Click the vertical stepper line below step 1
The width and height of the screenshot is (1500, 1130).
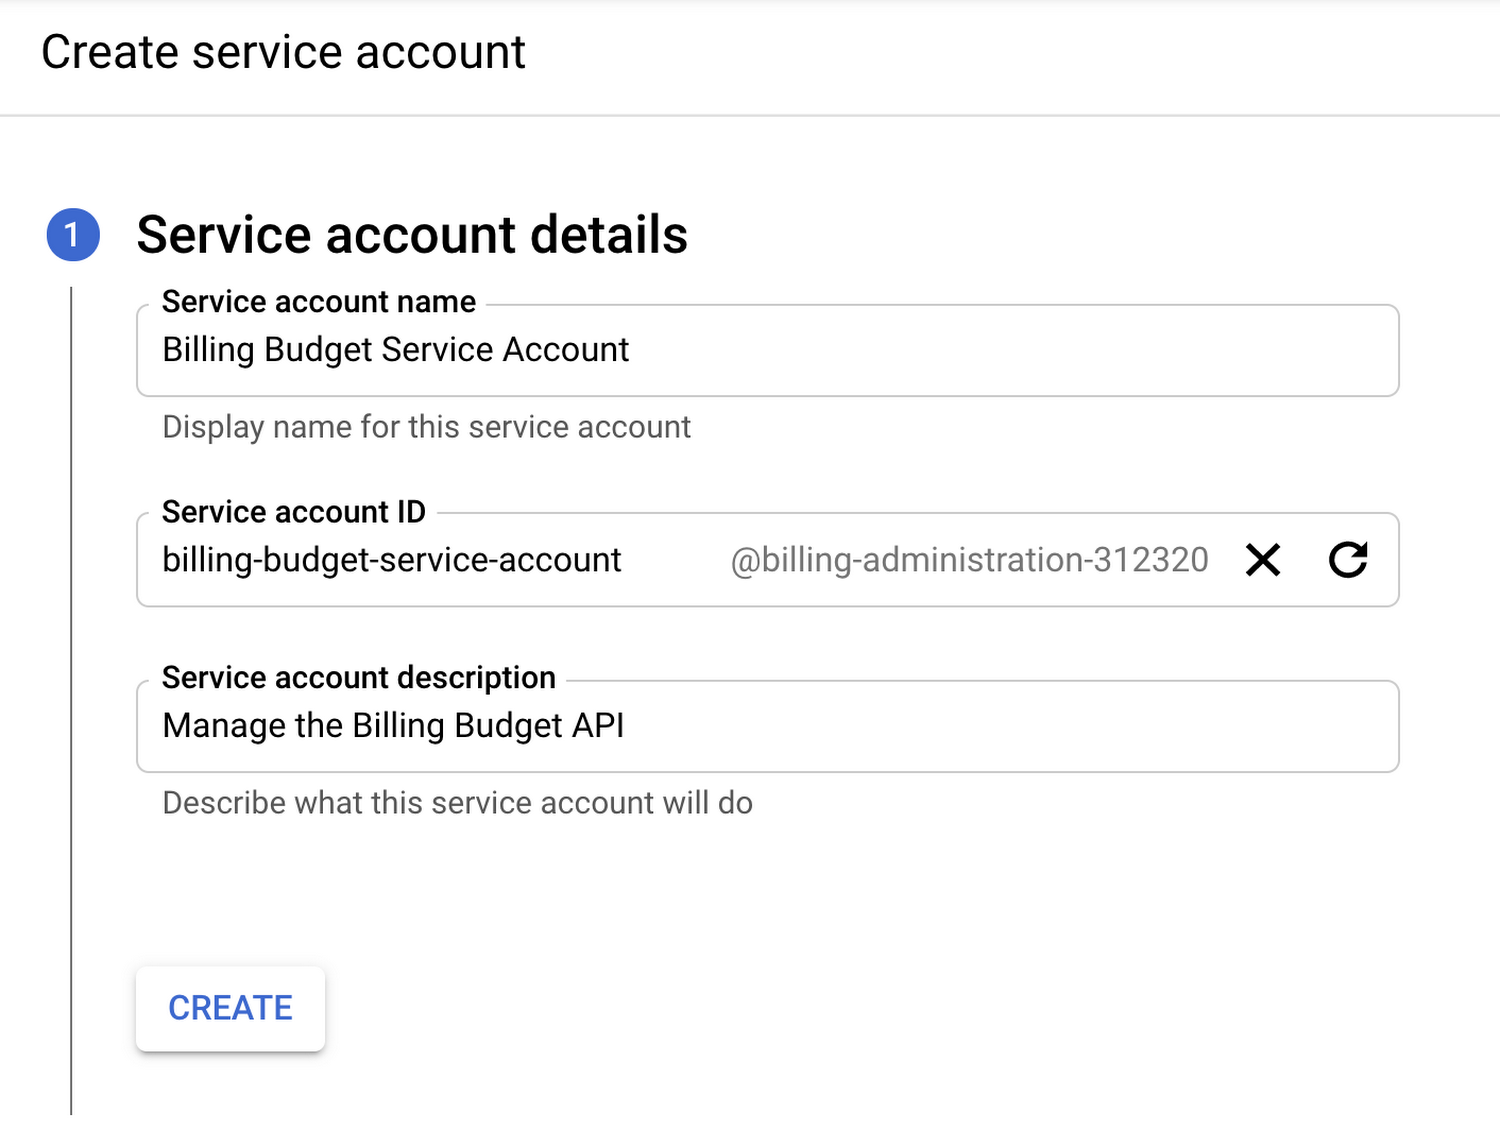coord(71,700)
